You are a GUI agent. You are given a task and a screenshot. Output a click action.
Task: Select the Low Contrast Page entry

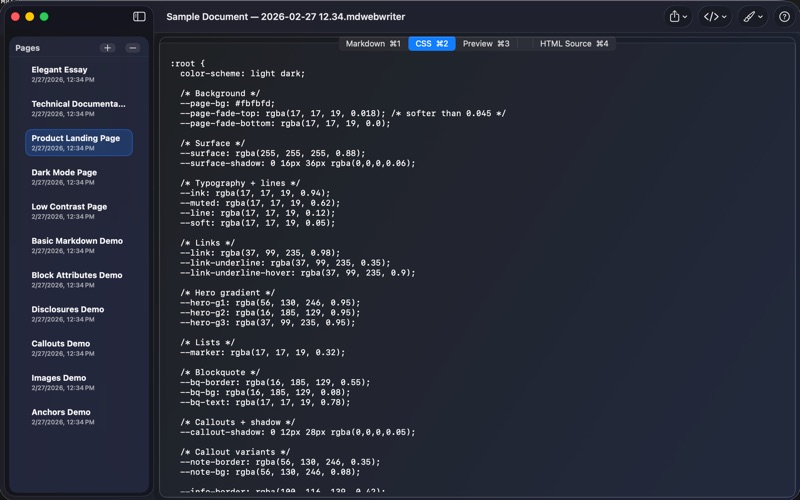tap(79, 211)
